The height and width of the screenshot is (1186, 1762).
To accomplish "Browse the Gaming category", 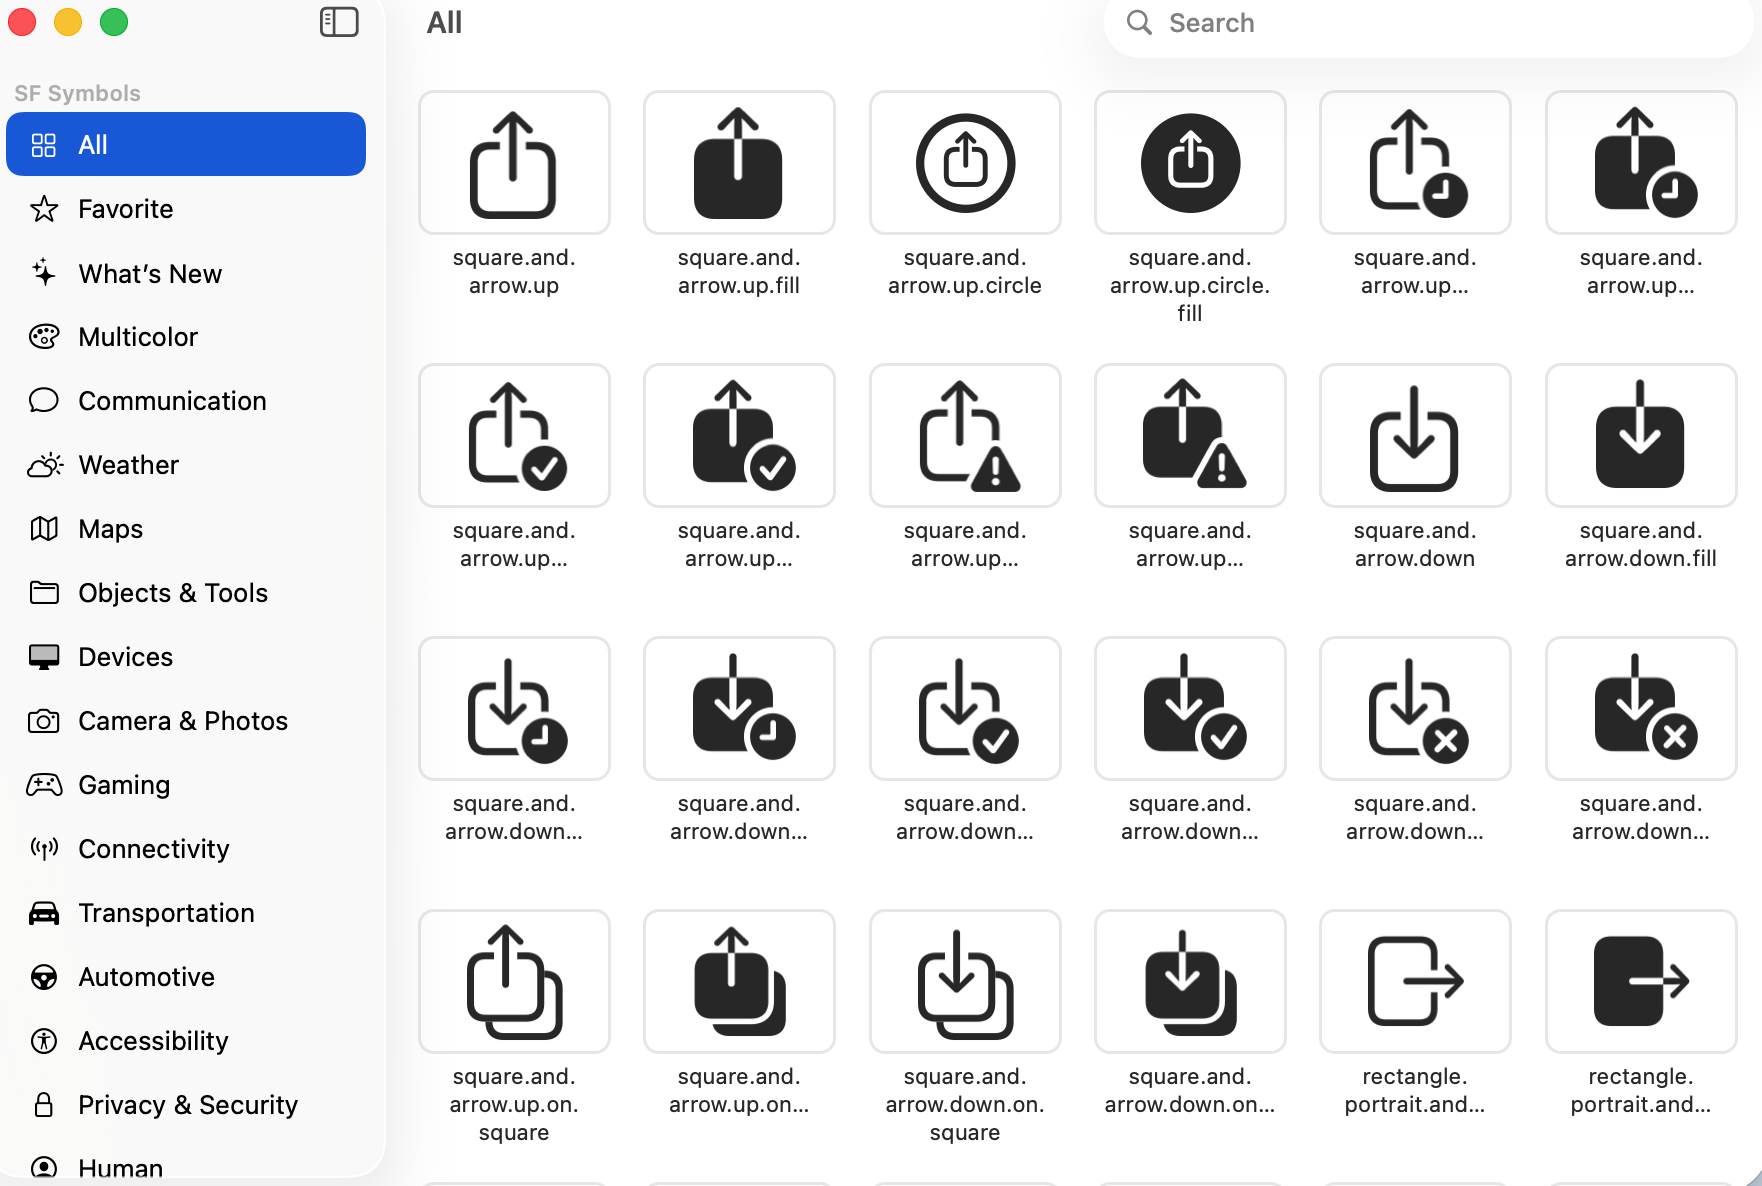I will 186,785.
